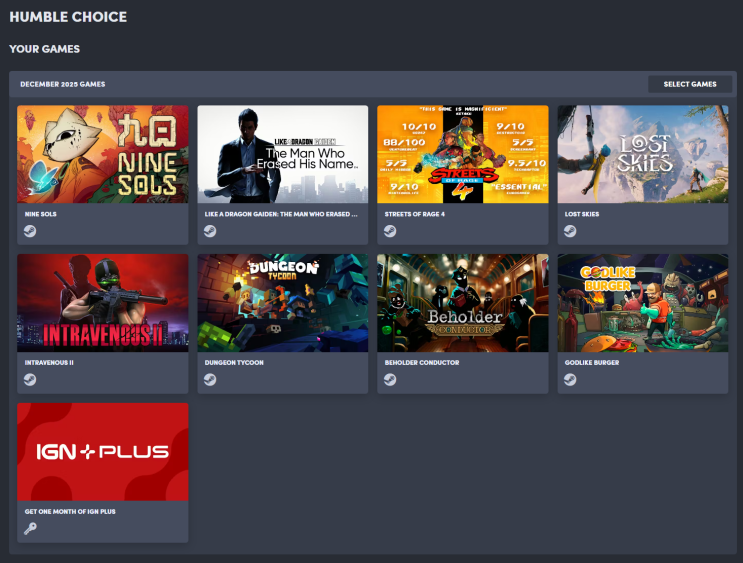Open the Lost Skies cover image
The width and height of the screenshot is (743, 563).
[x=643, y=154]
